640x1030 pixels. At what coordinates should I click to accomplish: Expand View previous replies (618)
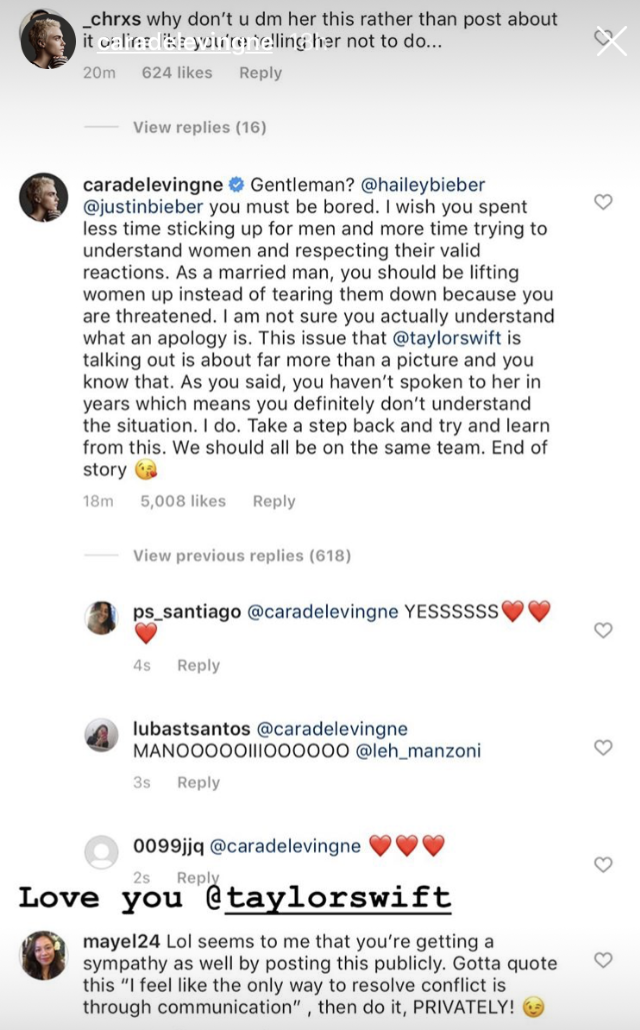pos(241,555)
